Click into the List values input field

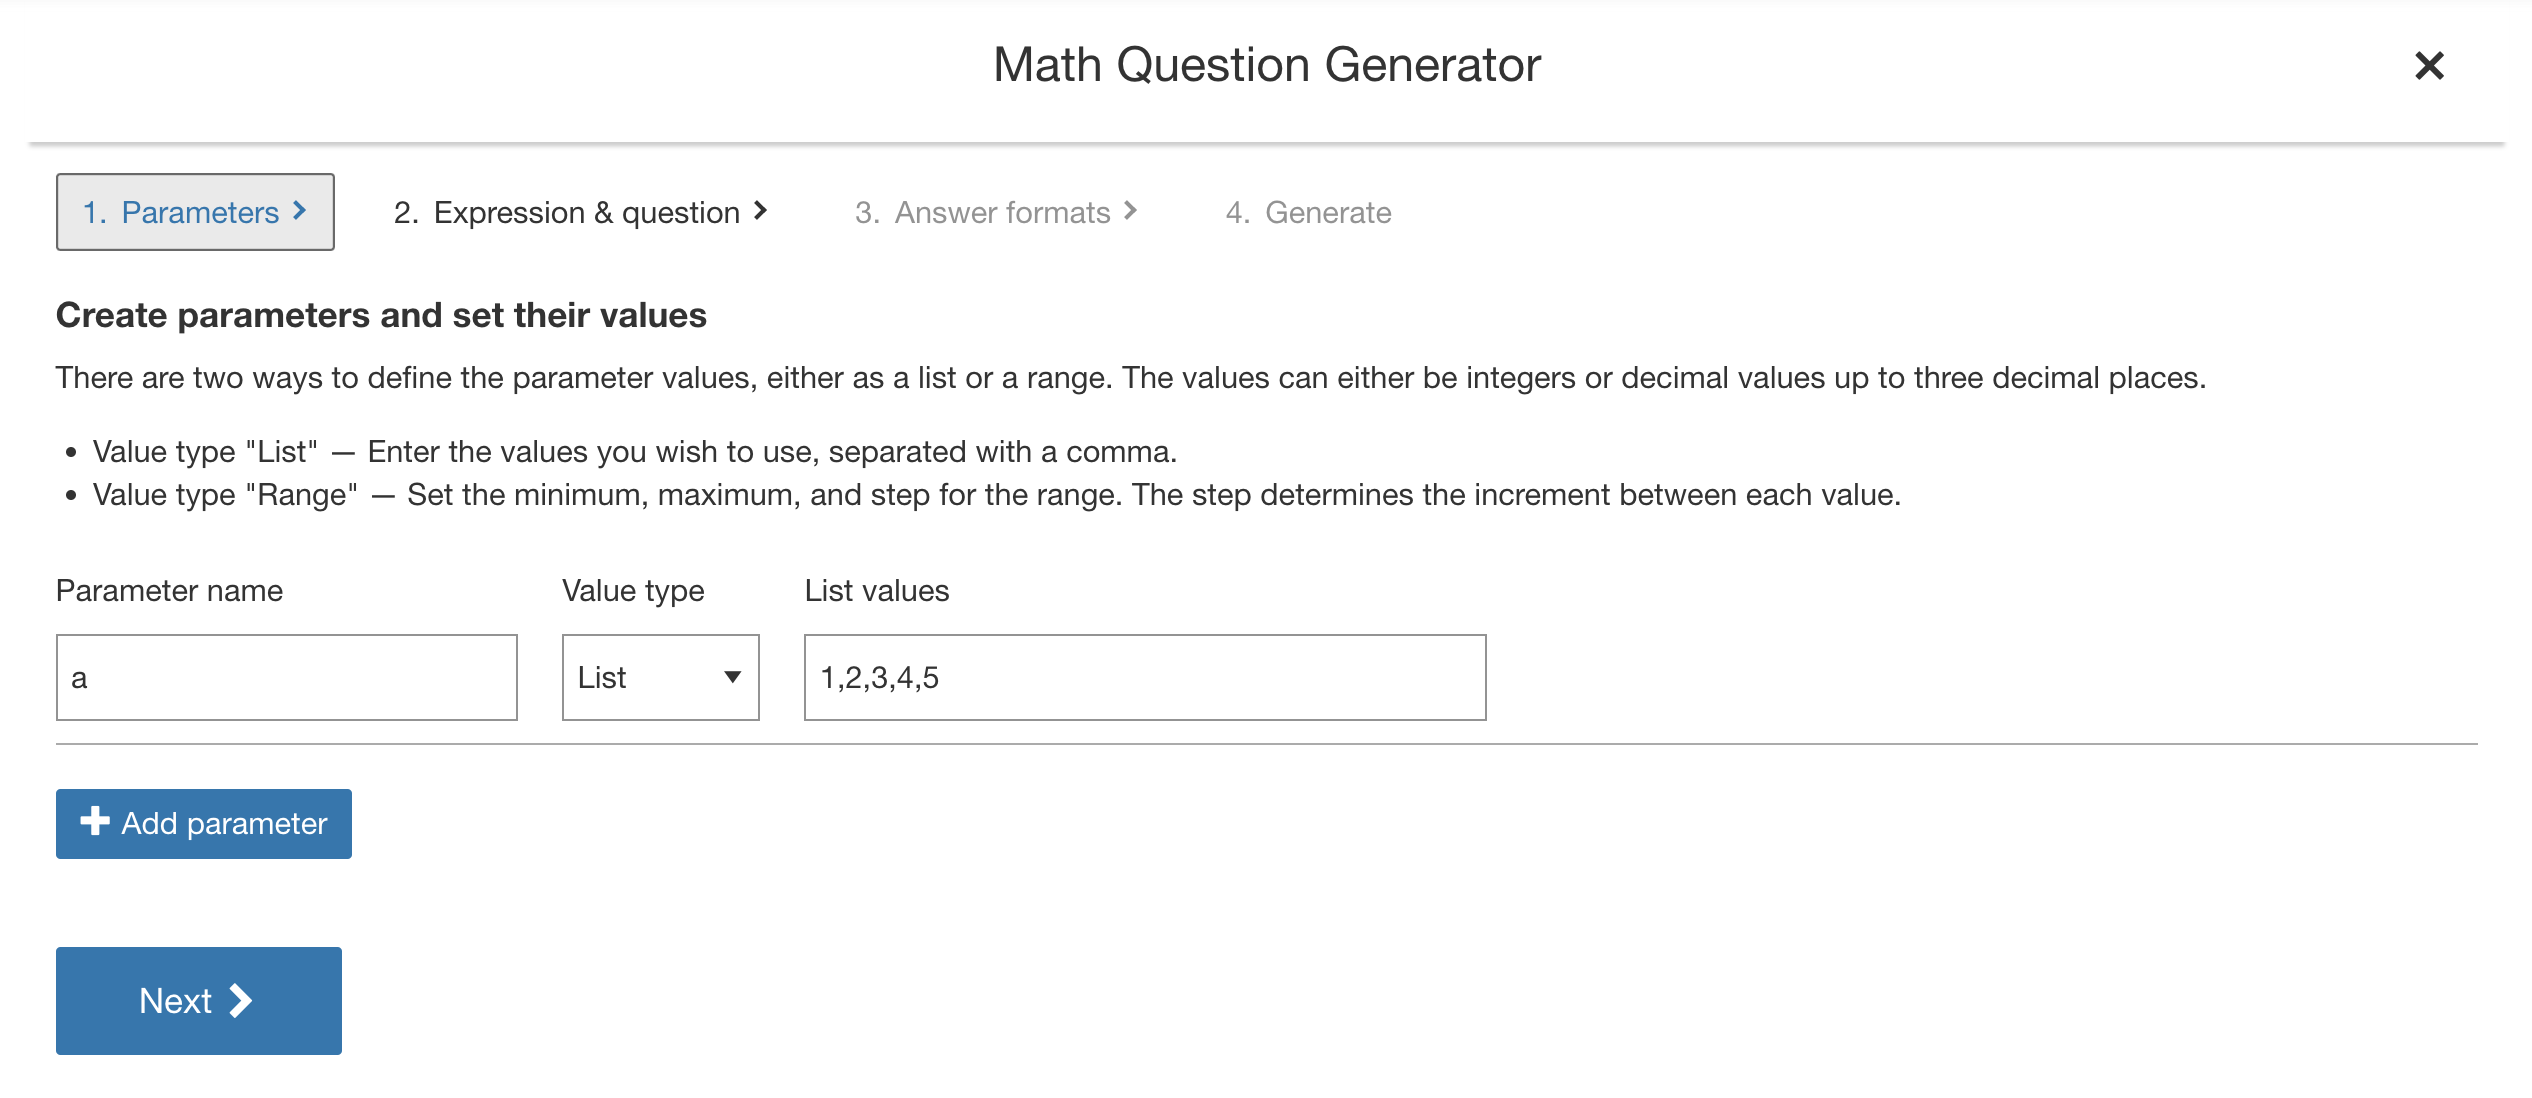pyautogui.click(x=1144, y=677)
